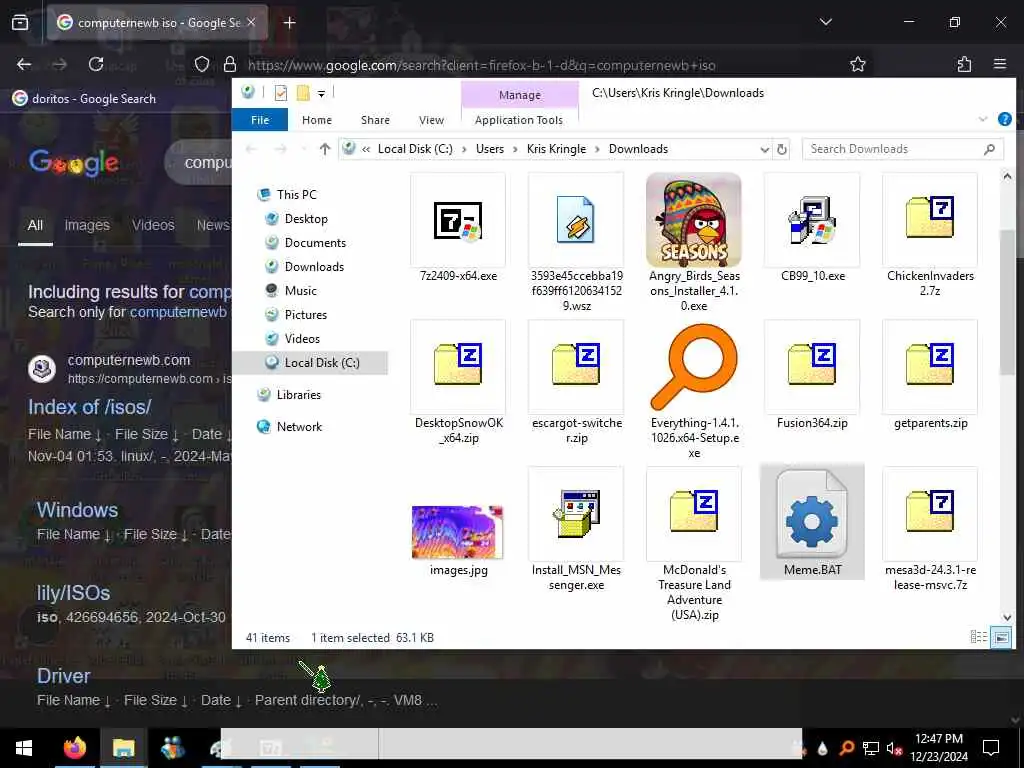The image size is (1024, 768).
Task: Select Everything-1.4.1.1026.x64-Setup.exe
Action: 694,390
